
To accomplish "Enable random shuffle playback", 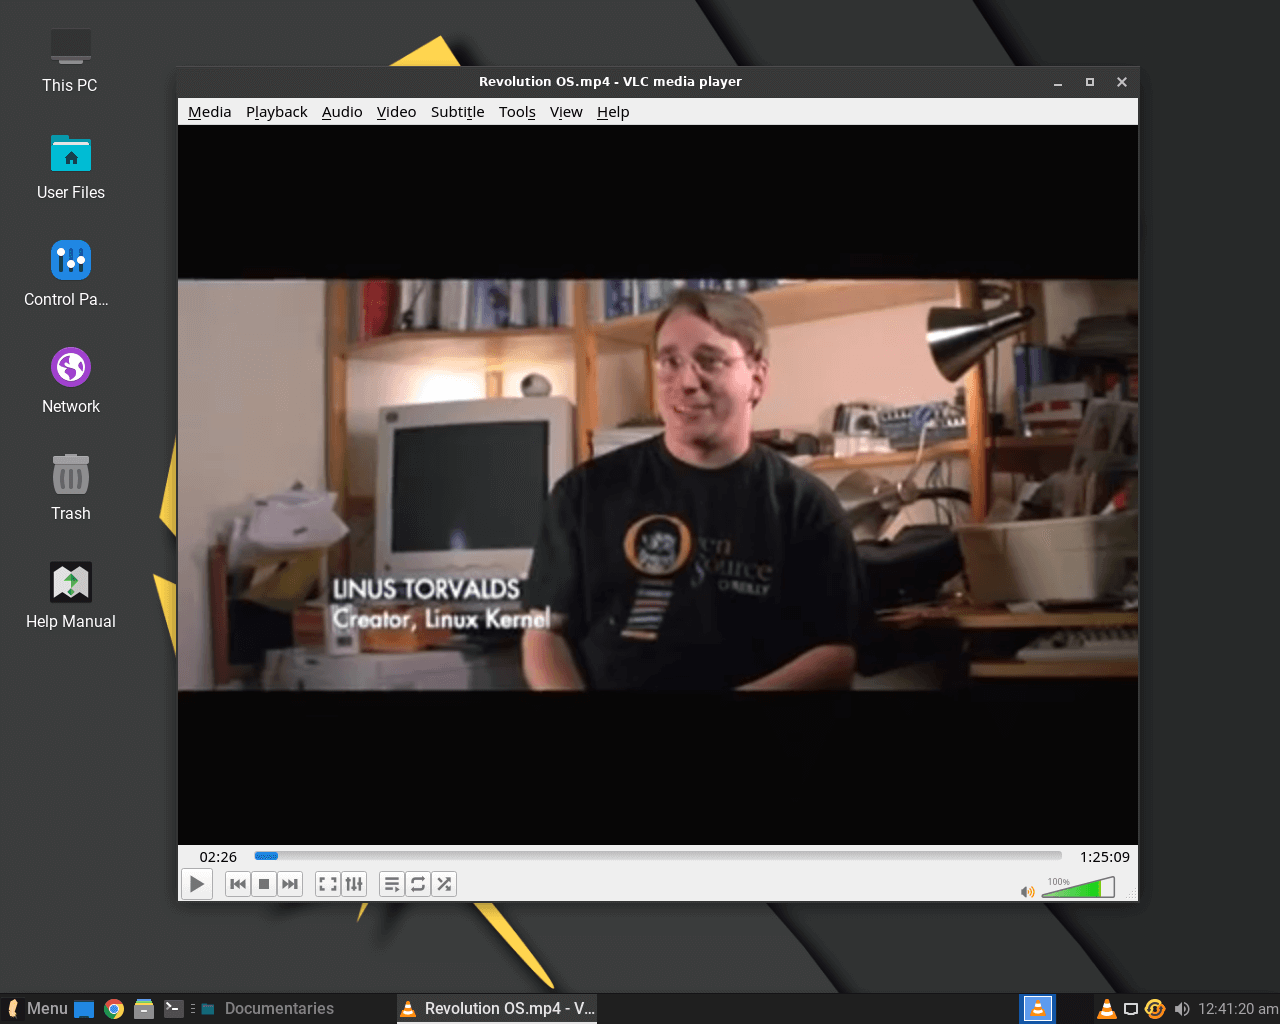I will tap(444, 884).
